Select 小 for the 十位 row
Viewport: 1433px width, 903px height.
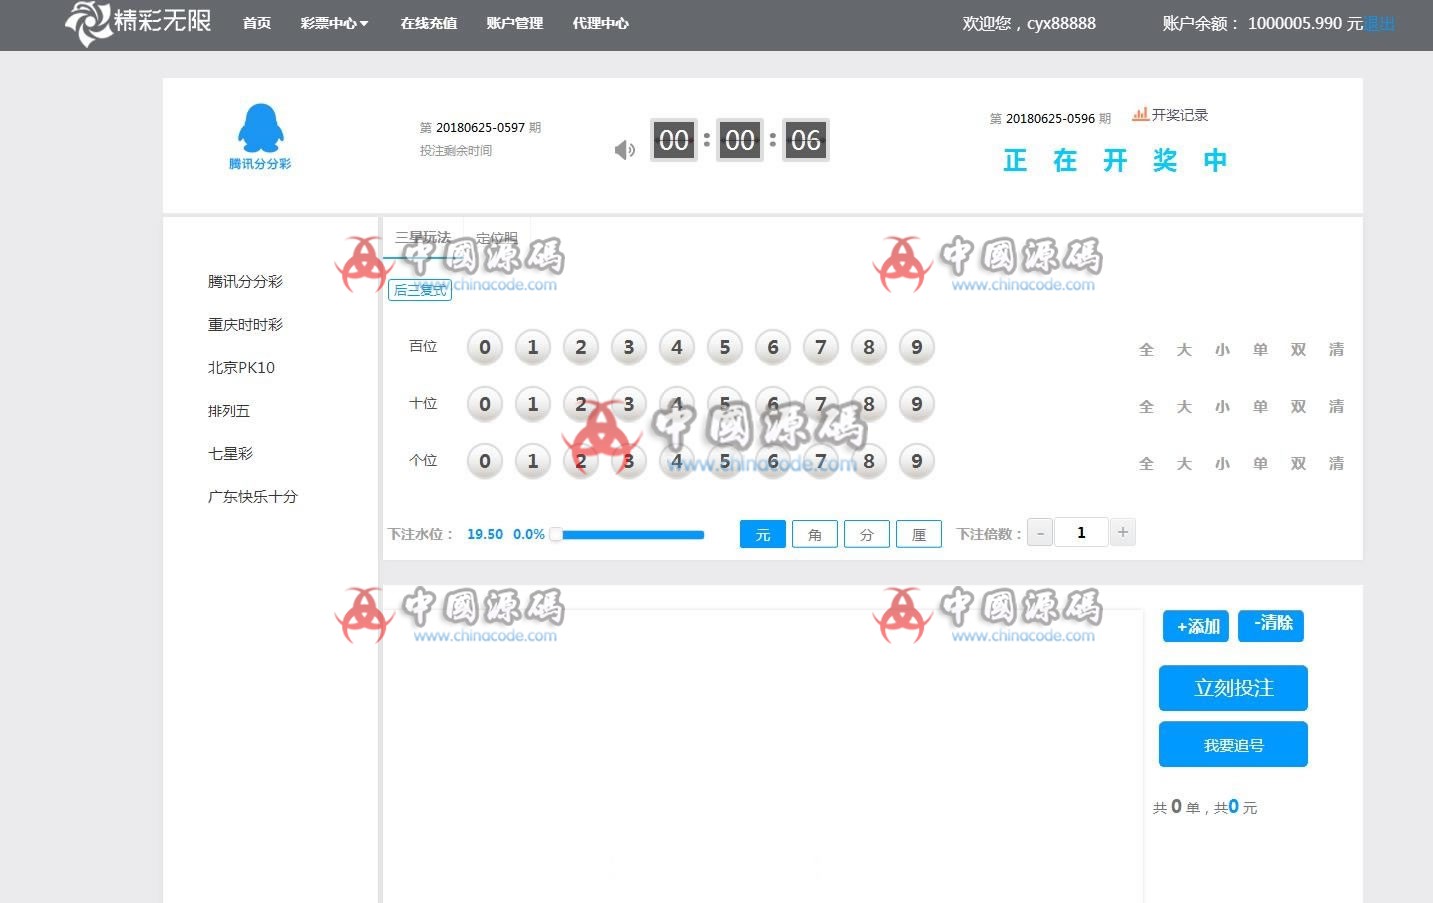point(1222,407)
